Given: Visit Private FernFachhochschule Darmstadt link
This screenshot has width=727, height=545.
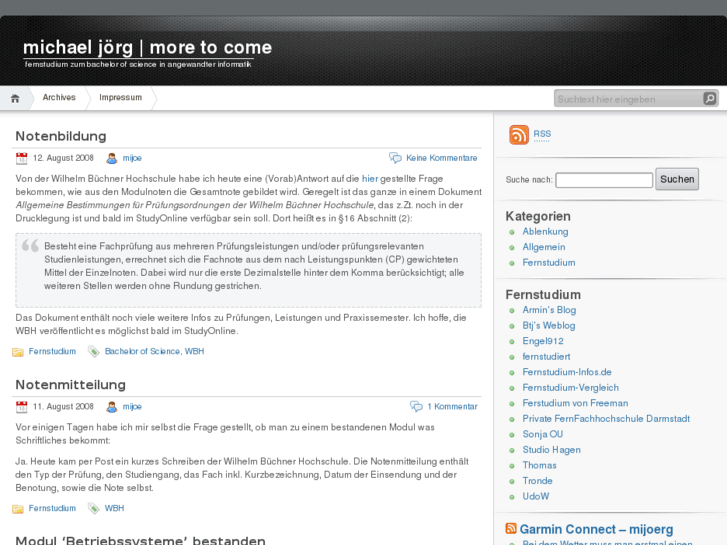Looking at the screenshot, I should click(x=606, y=419).
